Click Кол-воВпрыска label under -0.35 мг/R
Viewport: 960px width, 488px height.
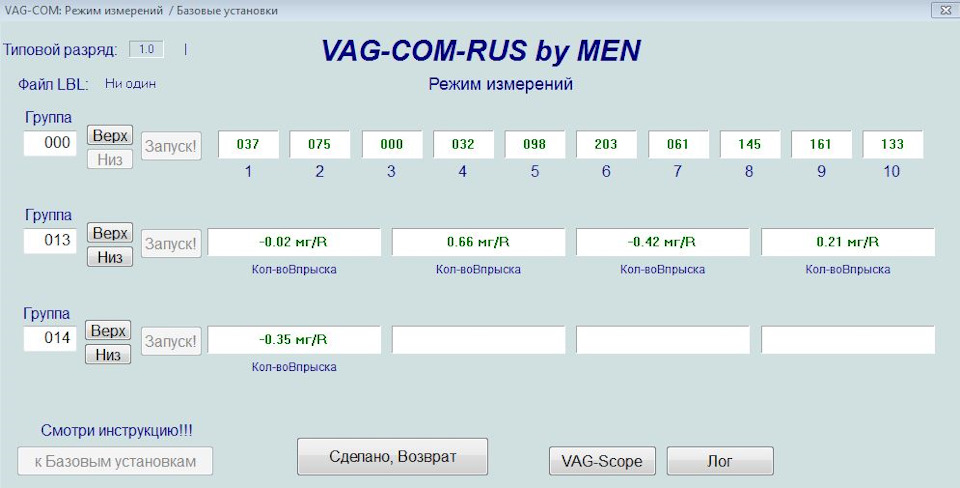coord(294,367)
